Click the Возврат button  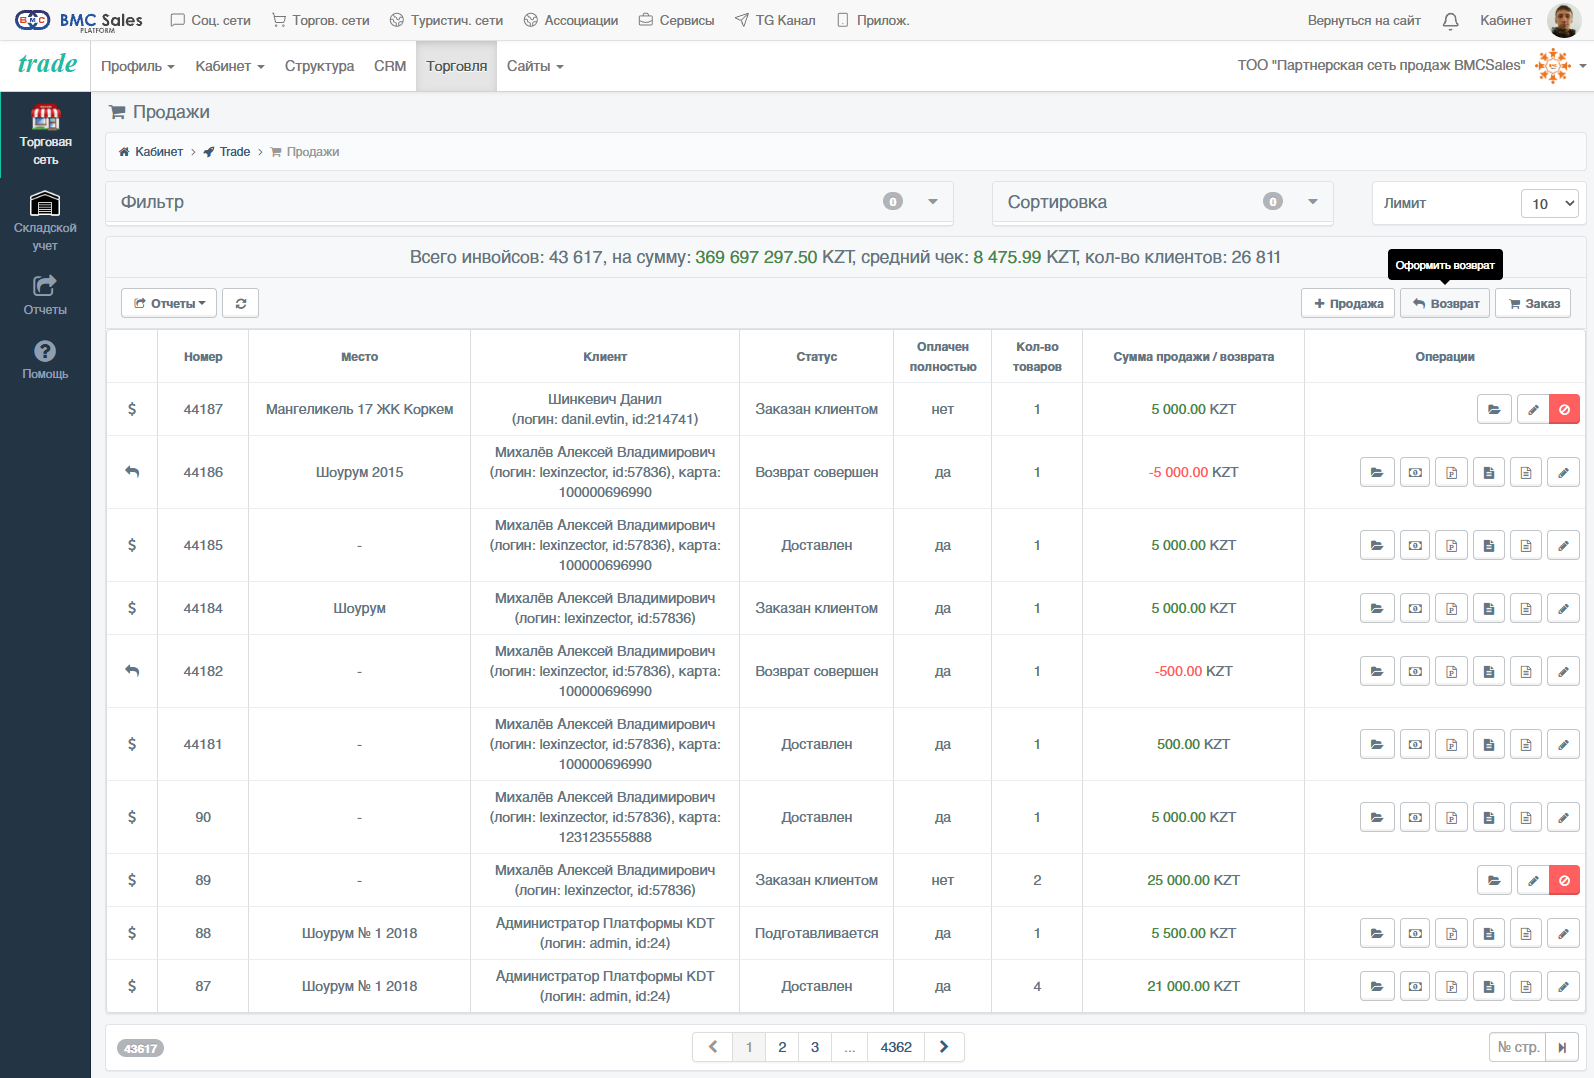(1445, 303)
